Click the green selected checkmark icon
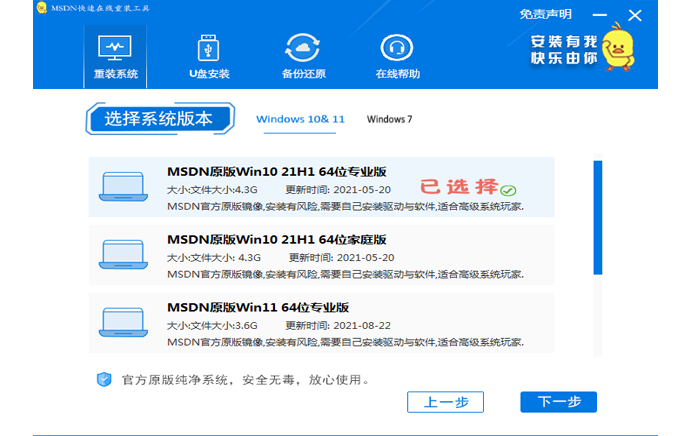This screenshot has height=436, width=690. 508,190
